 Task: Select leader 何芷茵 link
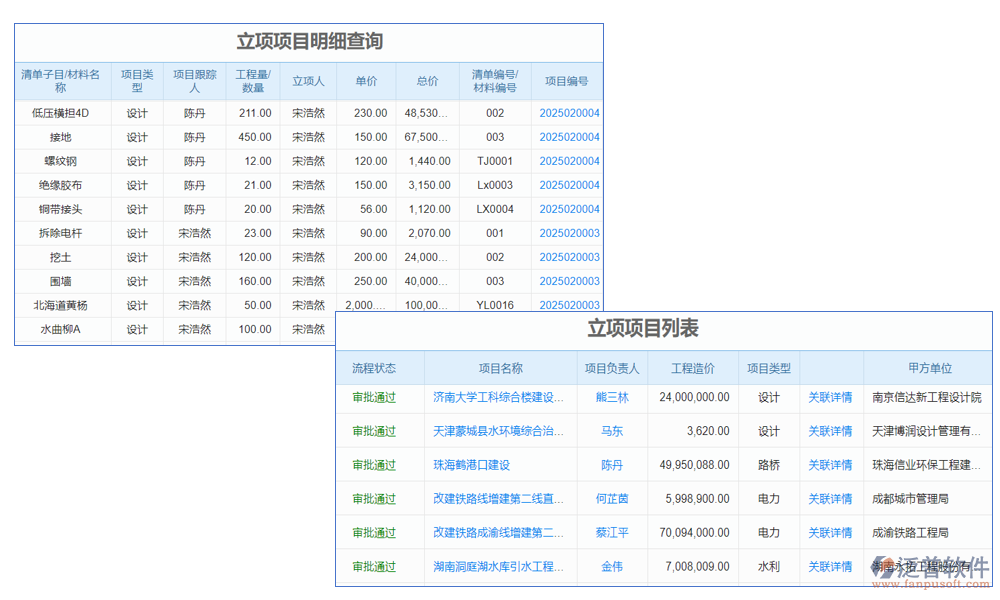click(x=613, y=498)
